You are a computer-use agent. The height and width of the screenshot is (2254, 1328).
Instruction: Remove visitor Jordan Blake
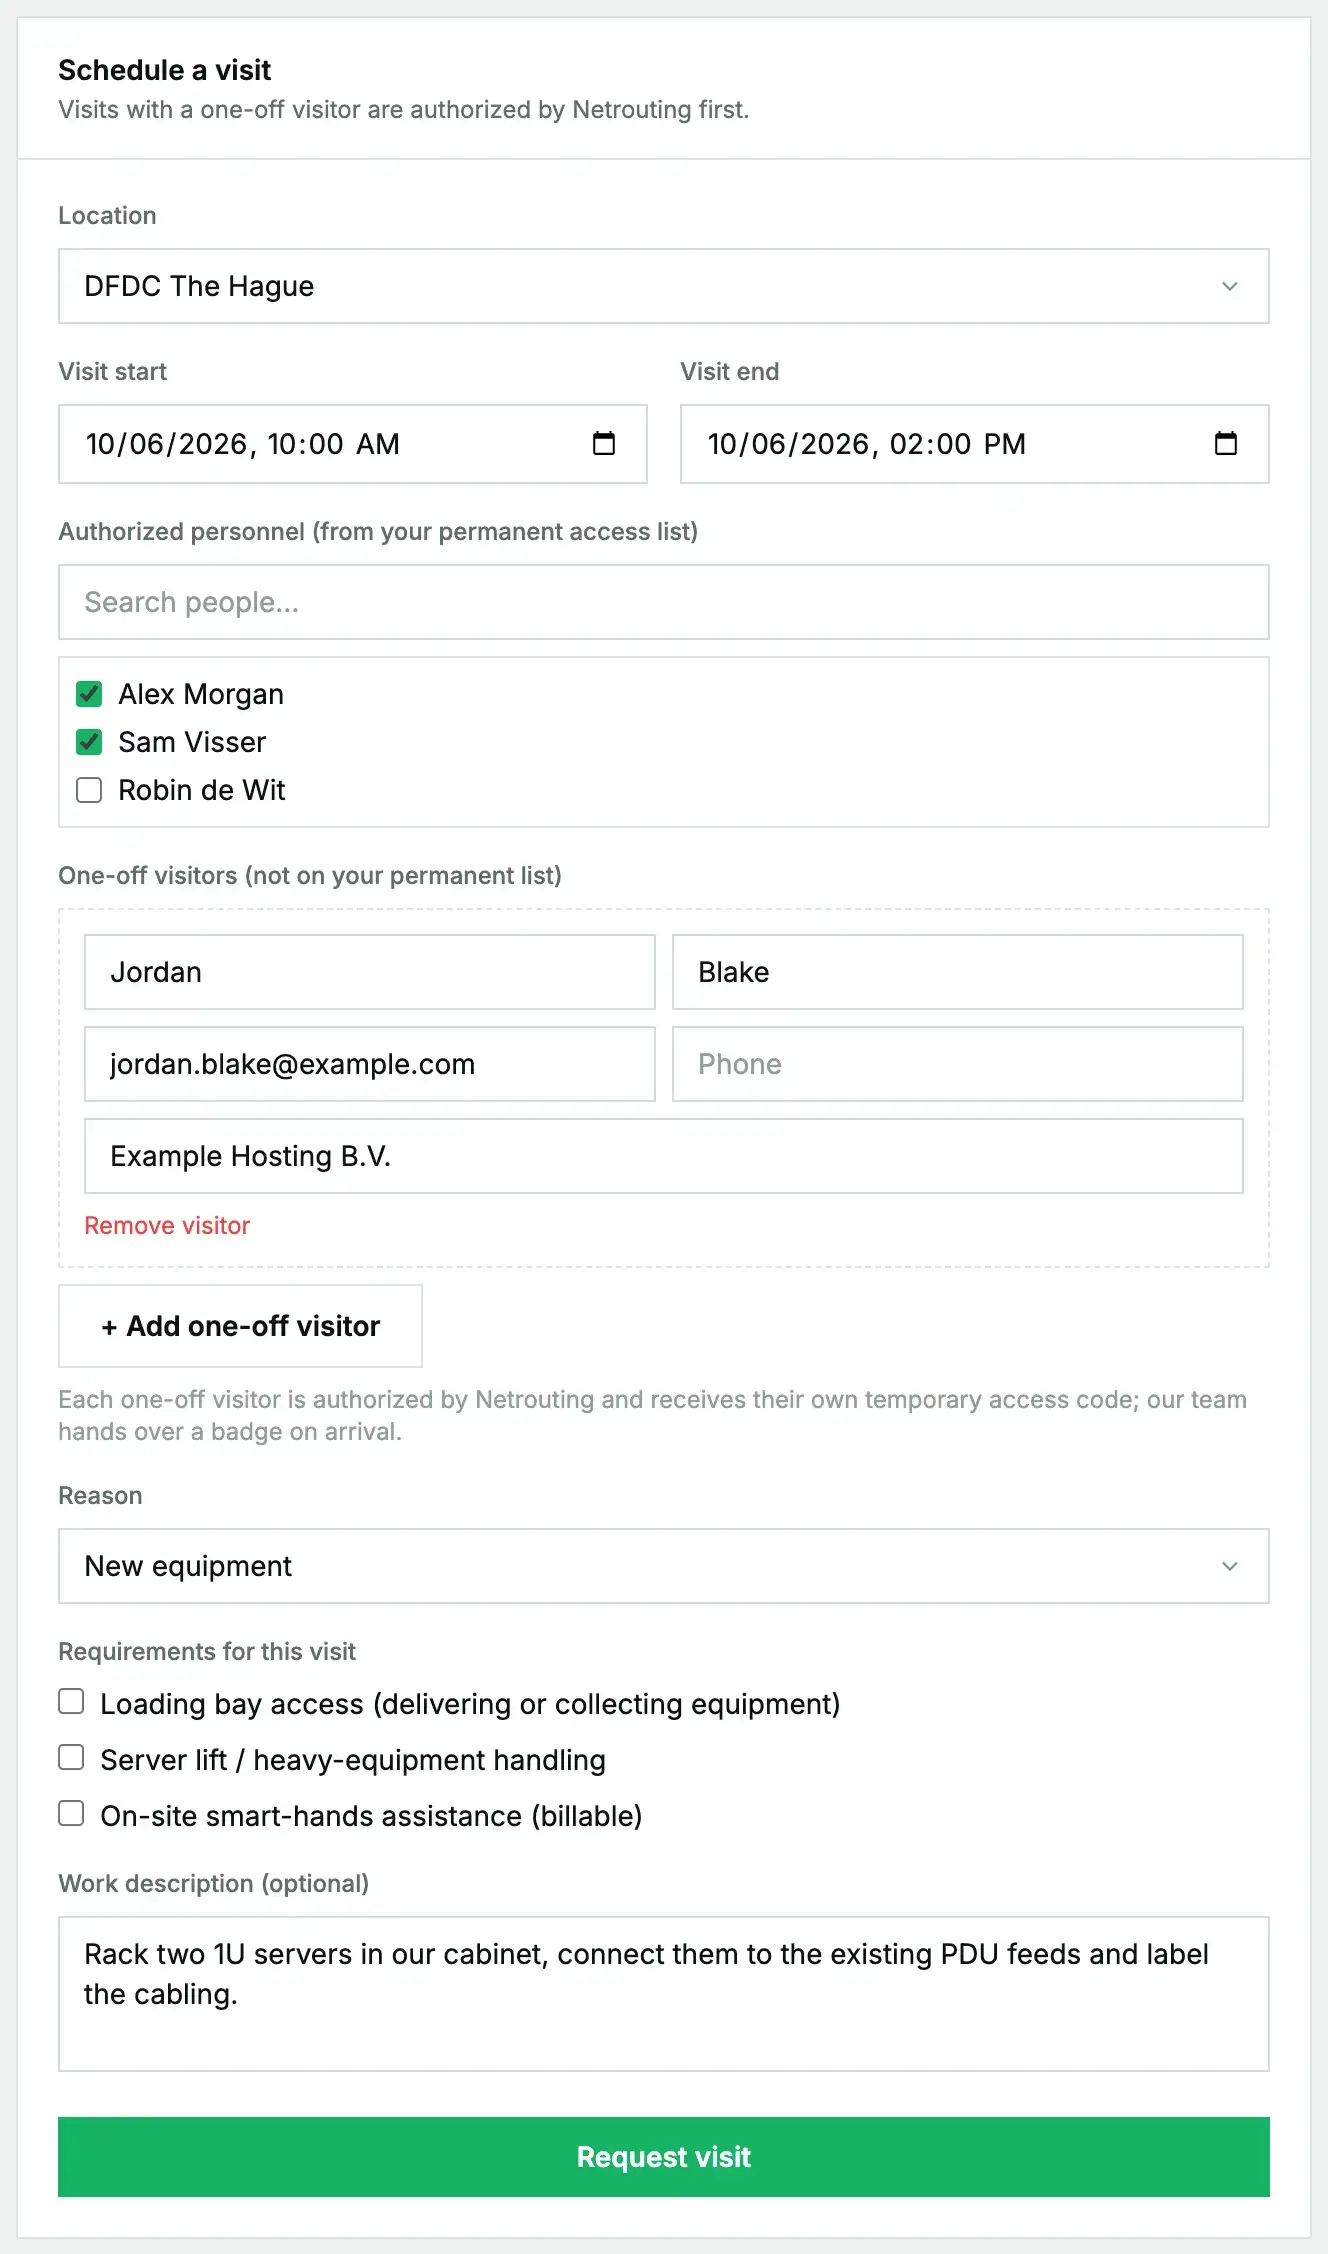tap(167, 1226)
